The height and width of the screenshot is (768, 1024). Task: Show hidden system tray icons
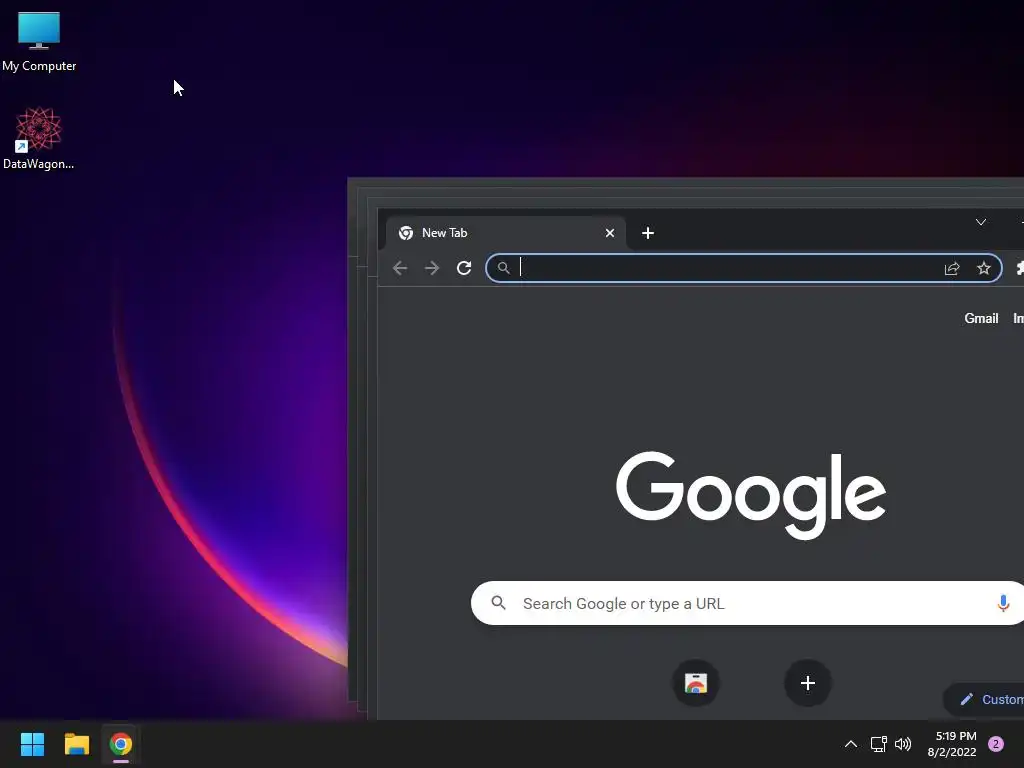[x=850, y=744]
